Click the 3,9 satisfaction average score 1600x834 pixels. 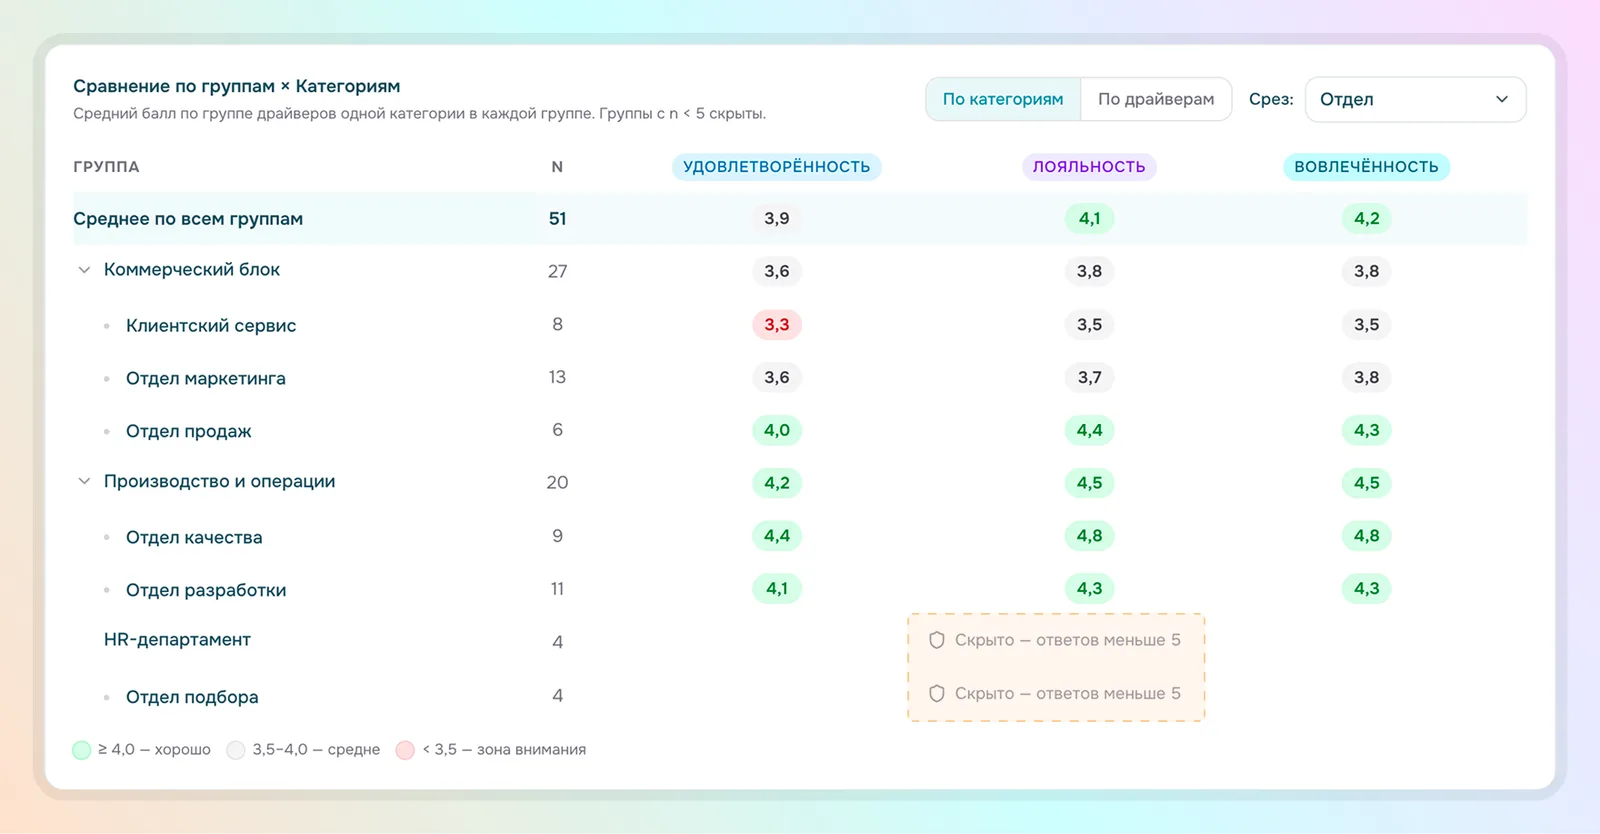[x=777, y=218]
